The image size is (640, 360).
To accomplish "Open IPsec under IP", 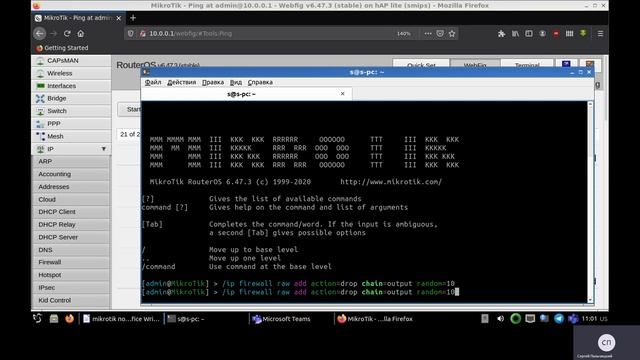I will [x=71, y=287].
